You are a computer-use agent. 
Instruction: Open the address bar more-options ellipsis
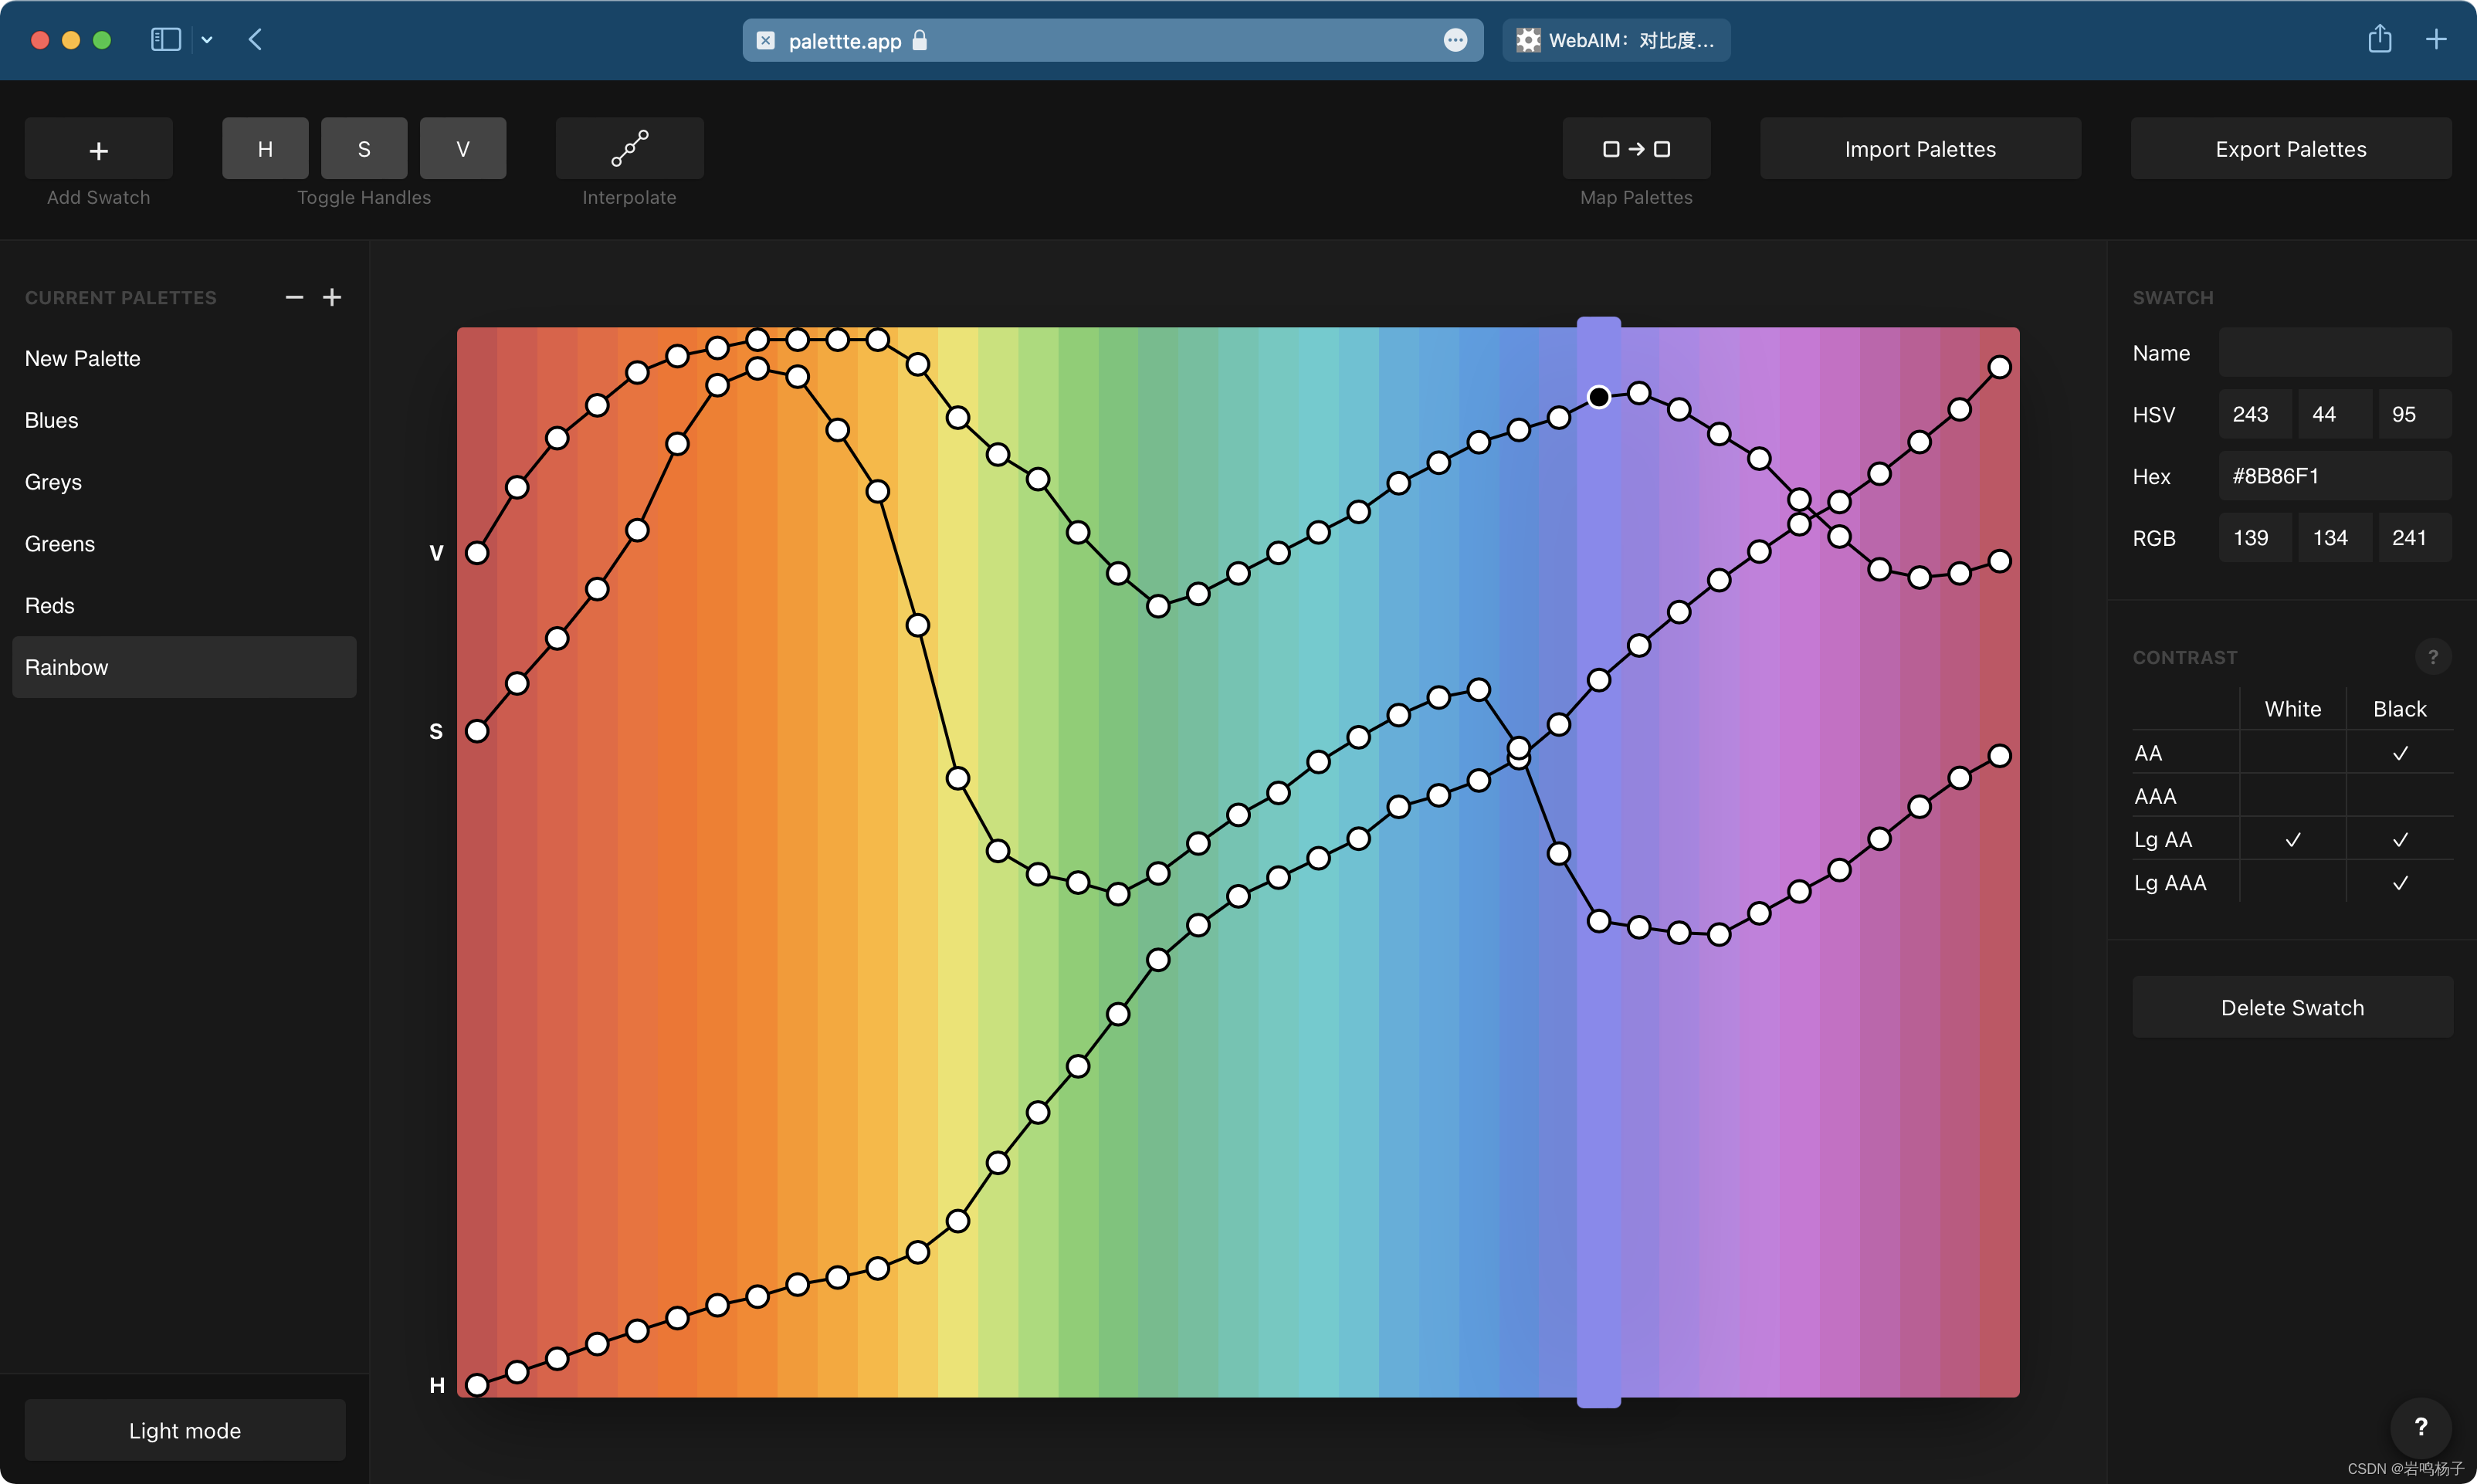[x=1455, y=40]
